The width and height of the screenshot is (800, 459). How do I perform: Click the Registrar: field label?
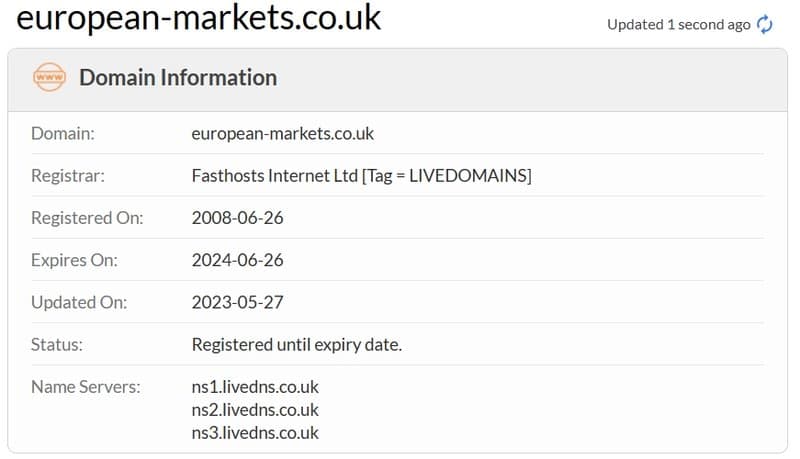(68, 176)
